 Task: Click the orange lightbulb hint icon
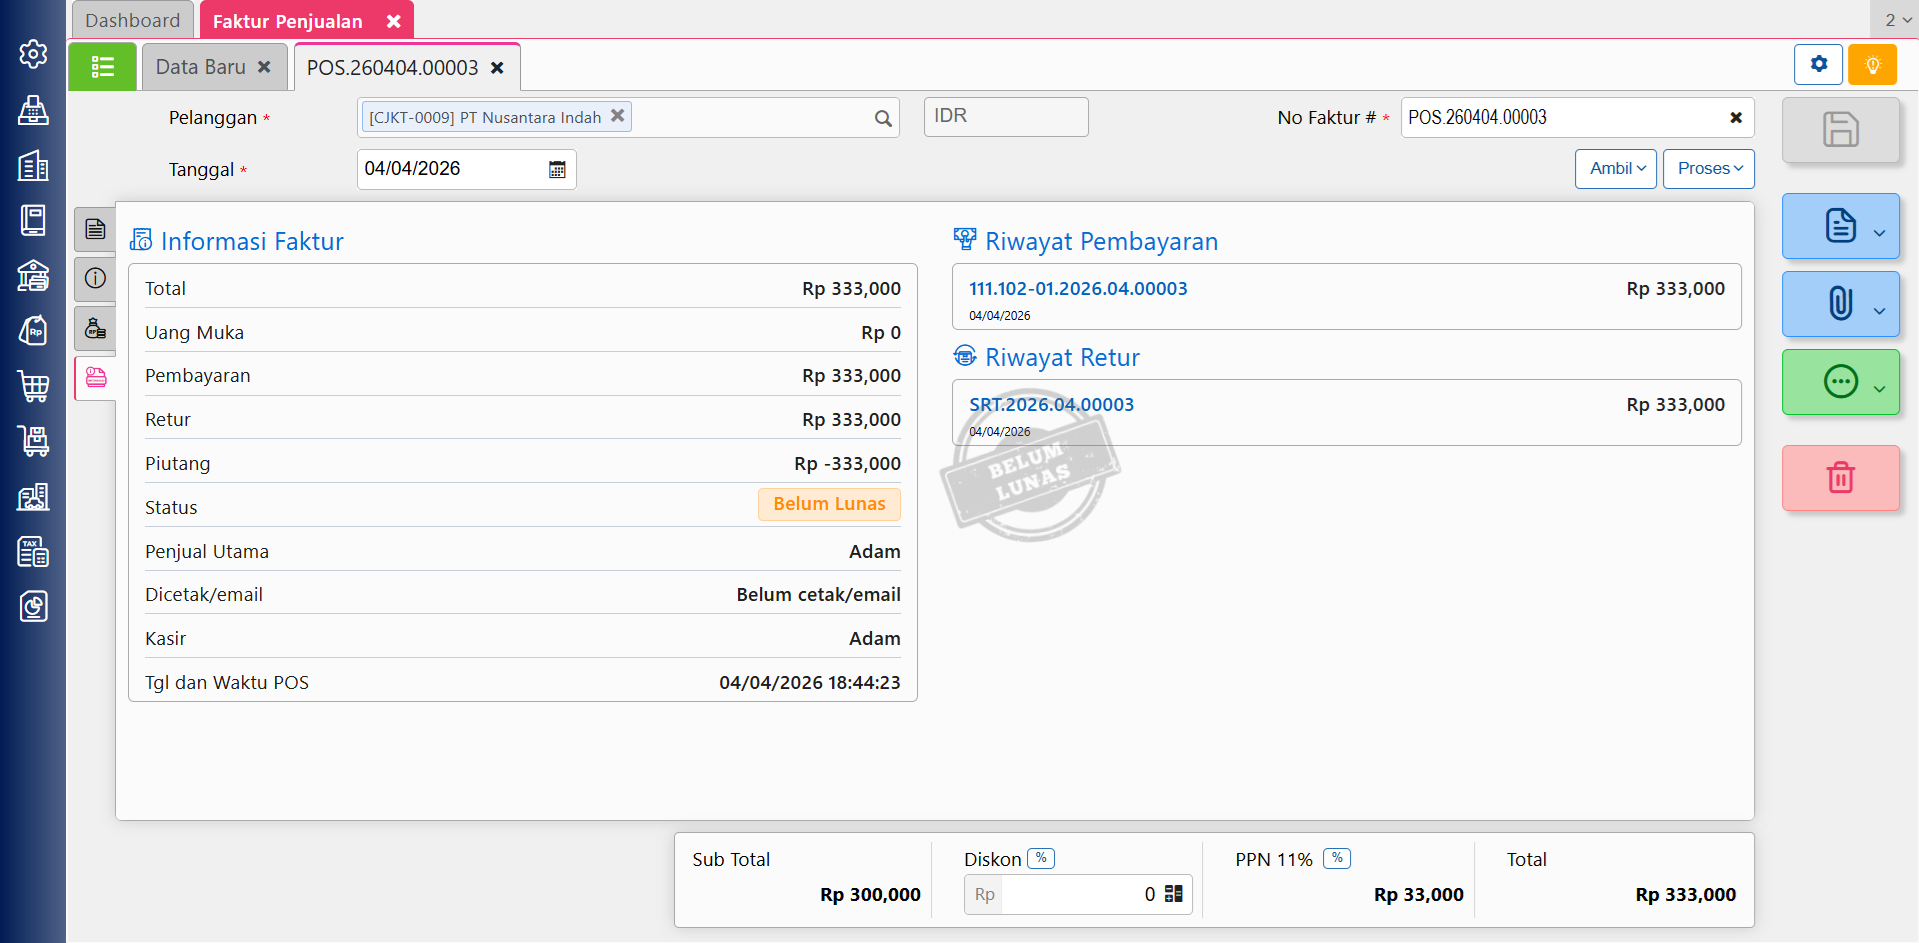tap(1872, 65)
